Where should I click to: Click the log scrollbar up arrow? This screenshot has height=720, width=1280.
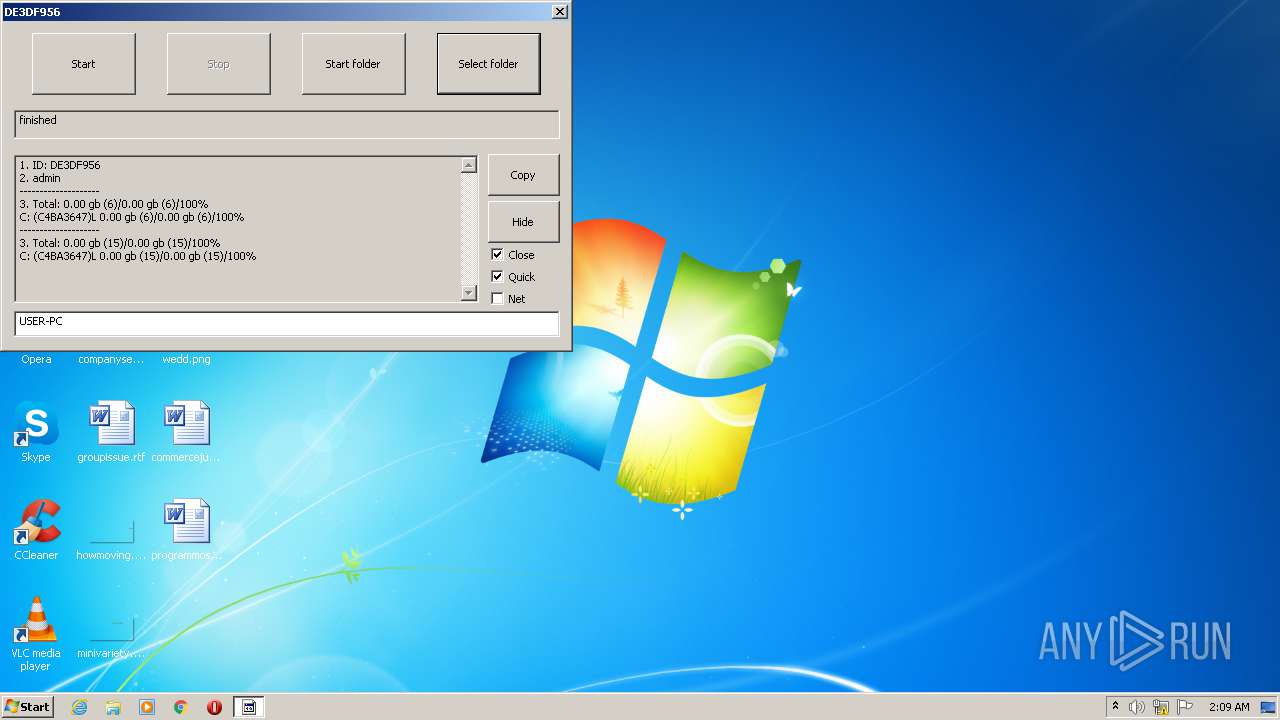(x=469, y=165)
